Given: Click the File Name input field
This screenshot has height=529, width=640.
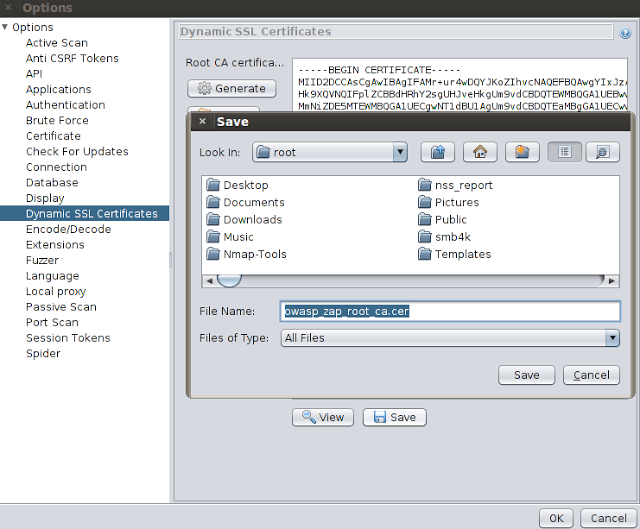Looking at the screenshot, I should tap(450, 311).
